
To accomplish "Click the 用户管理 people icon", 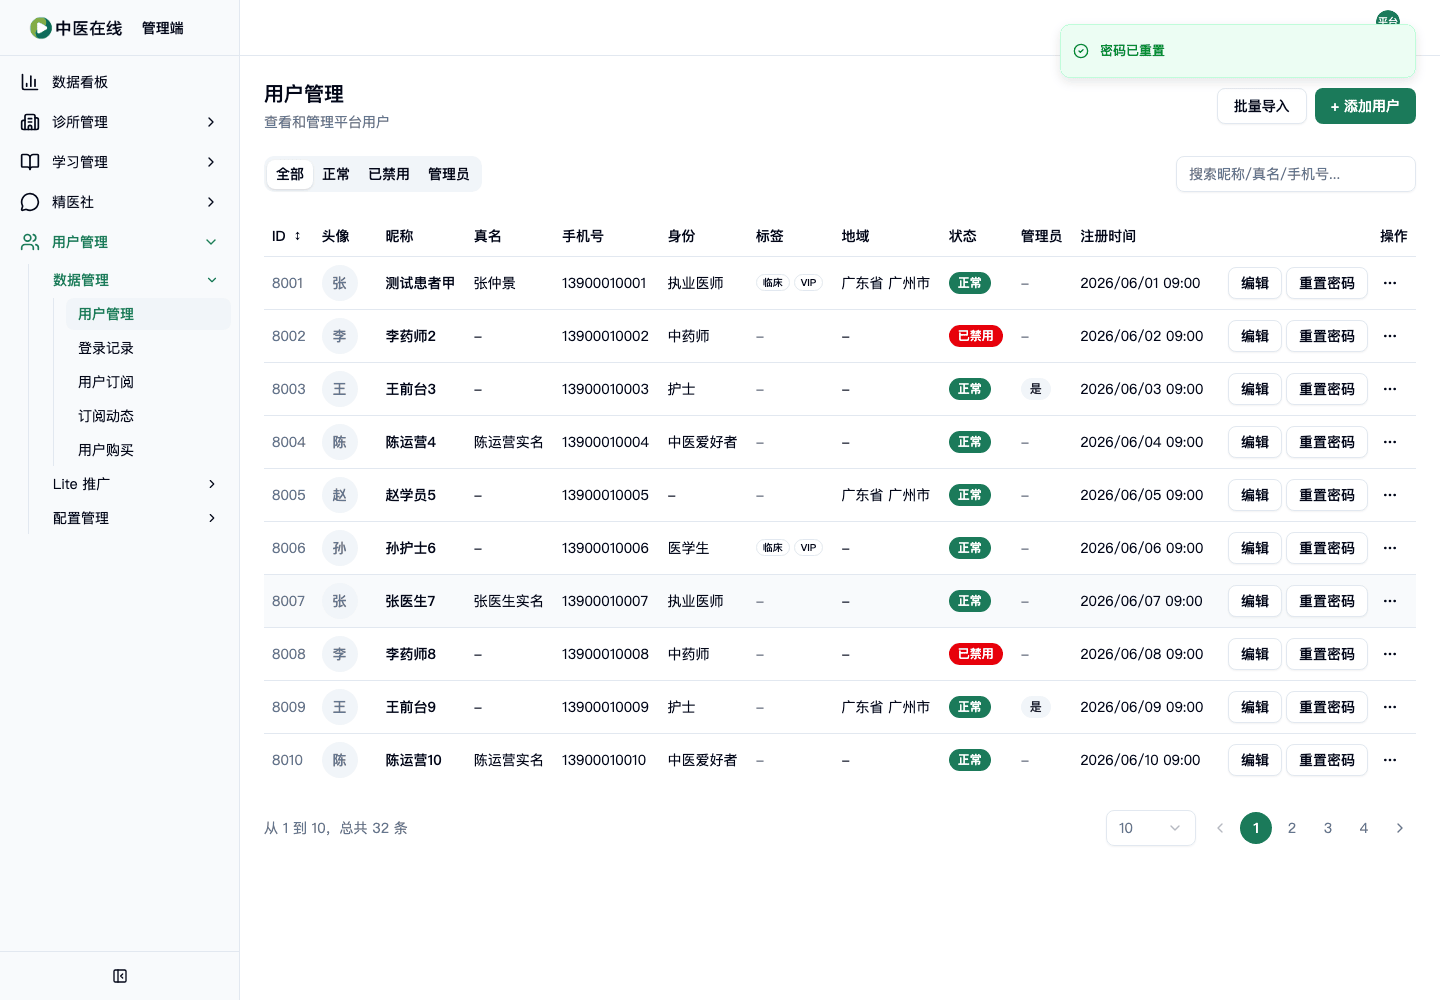I will (x=30, y=242).
